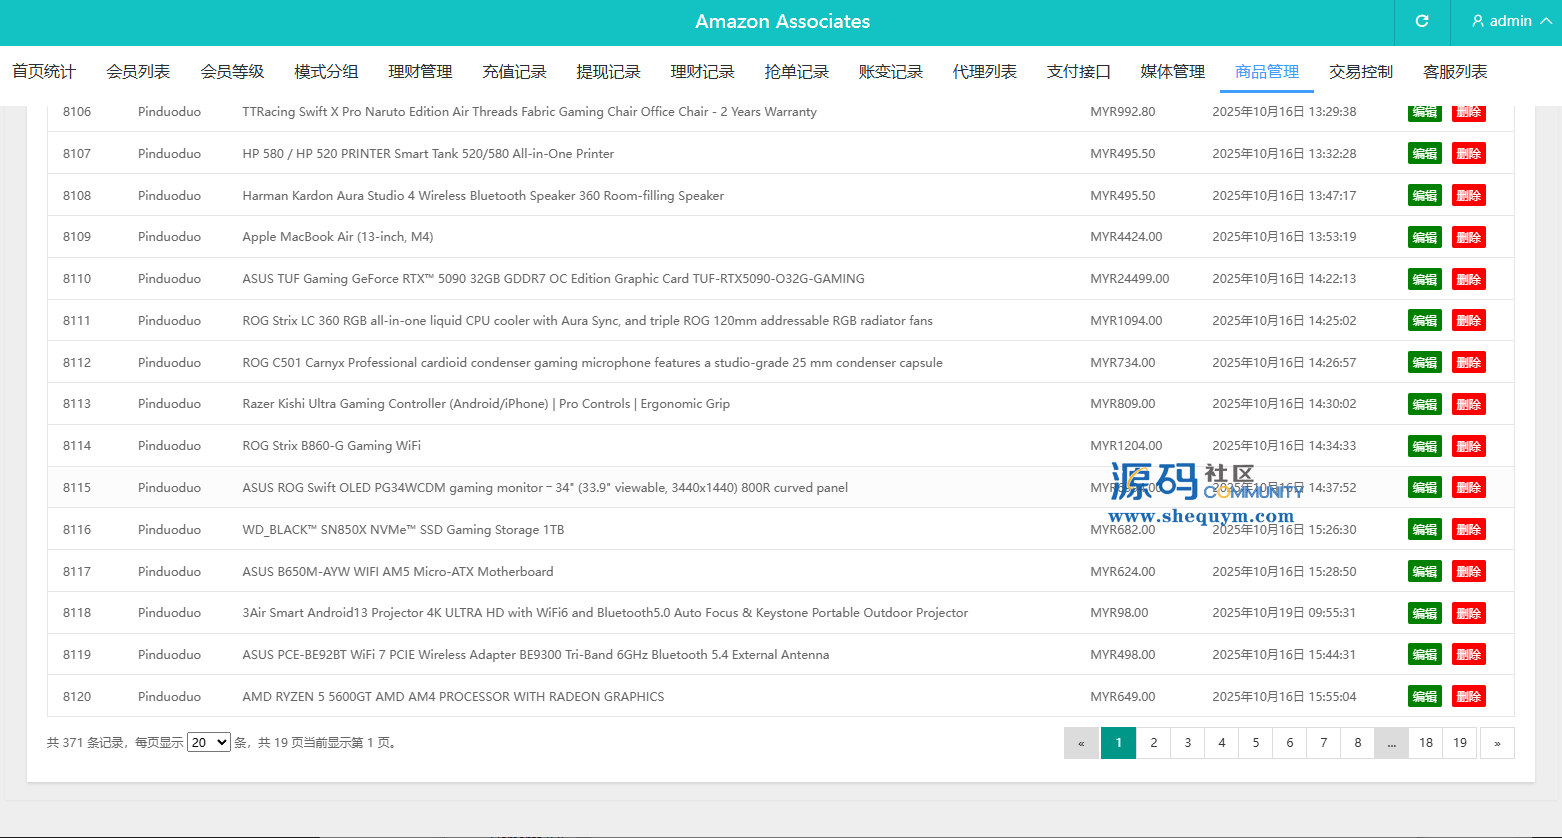Go to page 2 of results
The image size is (1562, 838).
coord(1153,743)
